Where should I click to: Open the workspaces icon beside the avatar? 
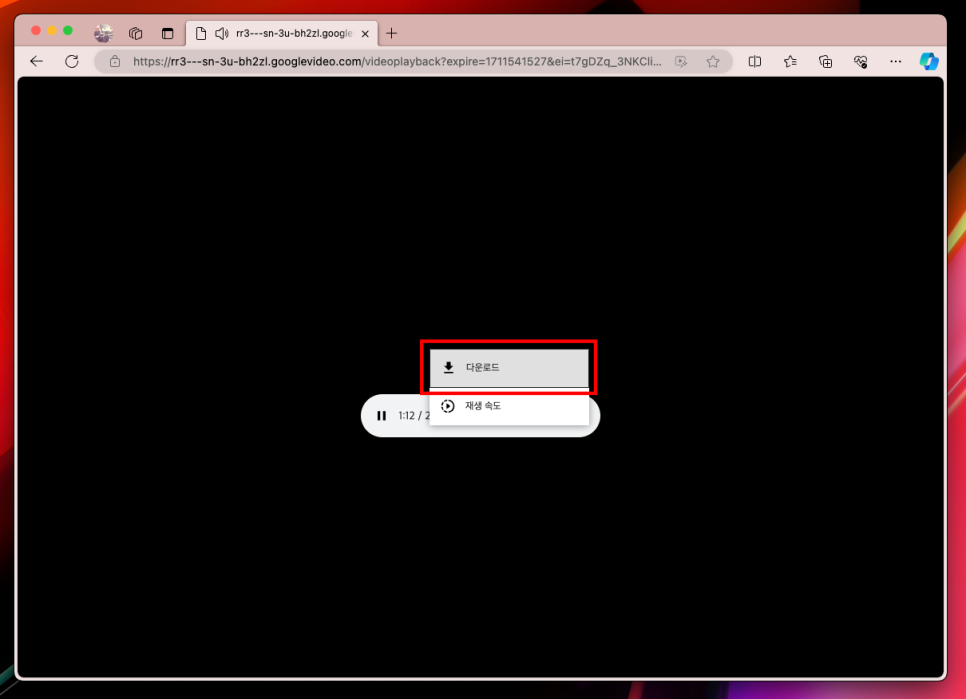(136, 33)
